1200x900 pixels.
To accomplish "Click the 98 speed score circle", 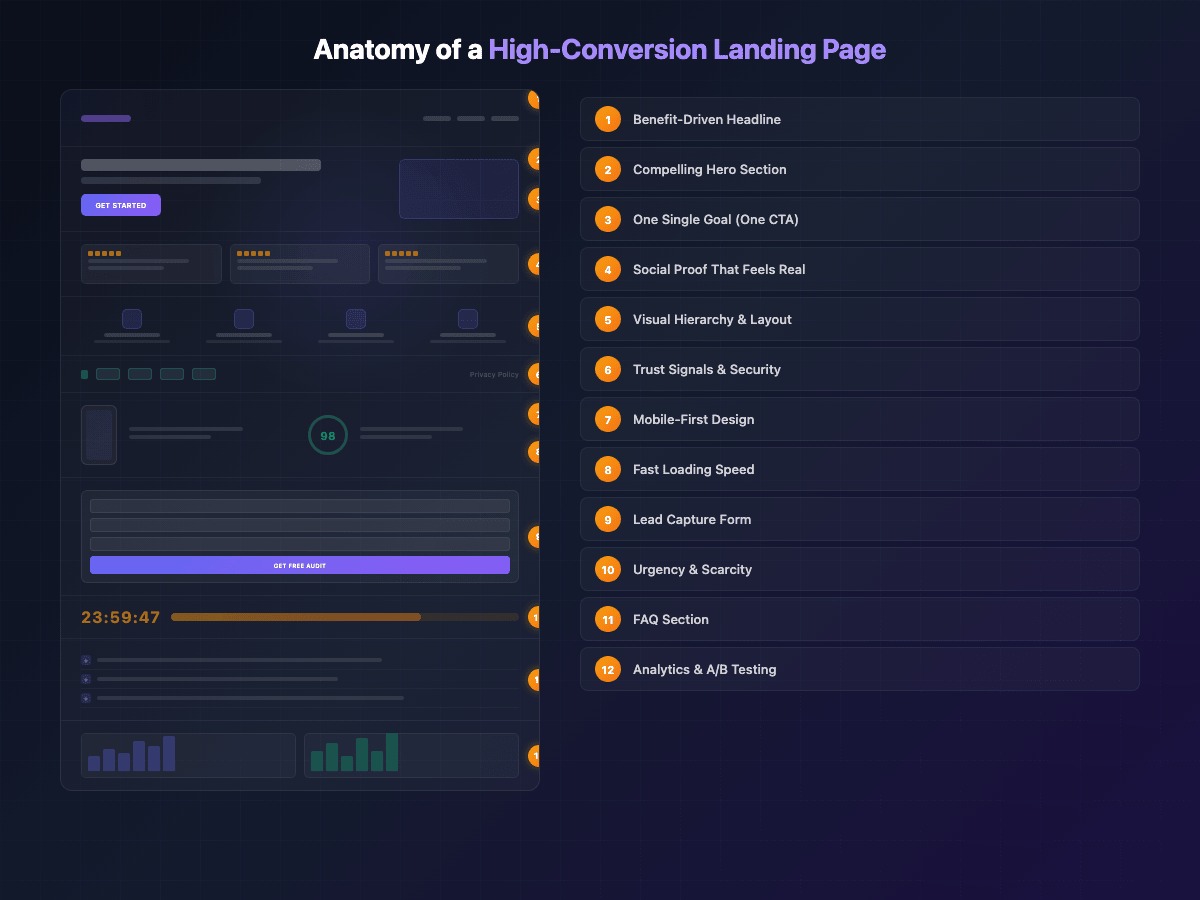I will pos(327,435).
